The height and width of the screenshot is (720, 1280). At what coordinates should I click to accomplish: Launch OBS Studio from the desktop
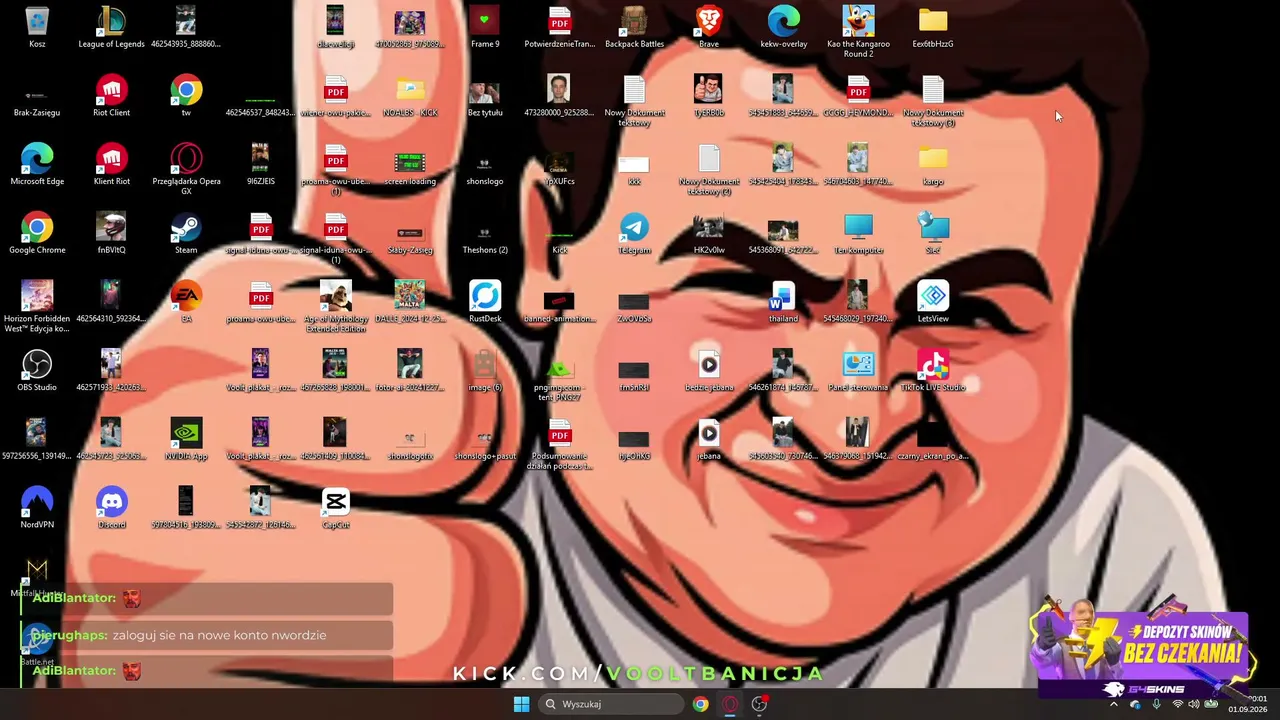coord(37,372)
